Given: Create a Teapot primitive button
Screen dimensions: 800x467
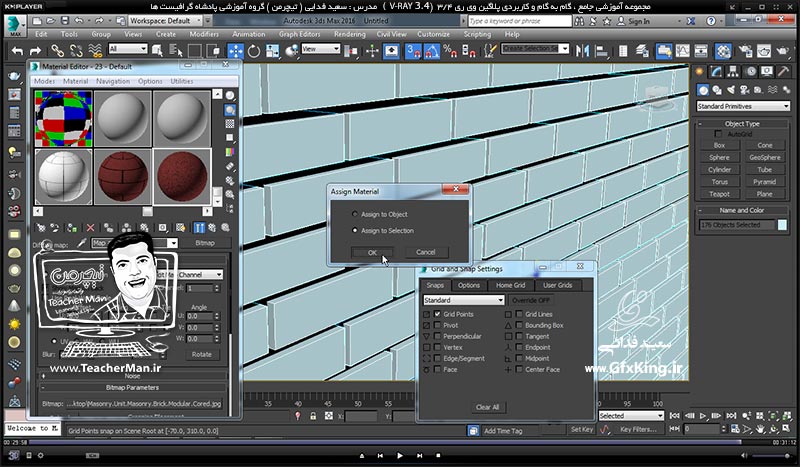Looking at the screenshot, I should [719, 194].
